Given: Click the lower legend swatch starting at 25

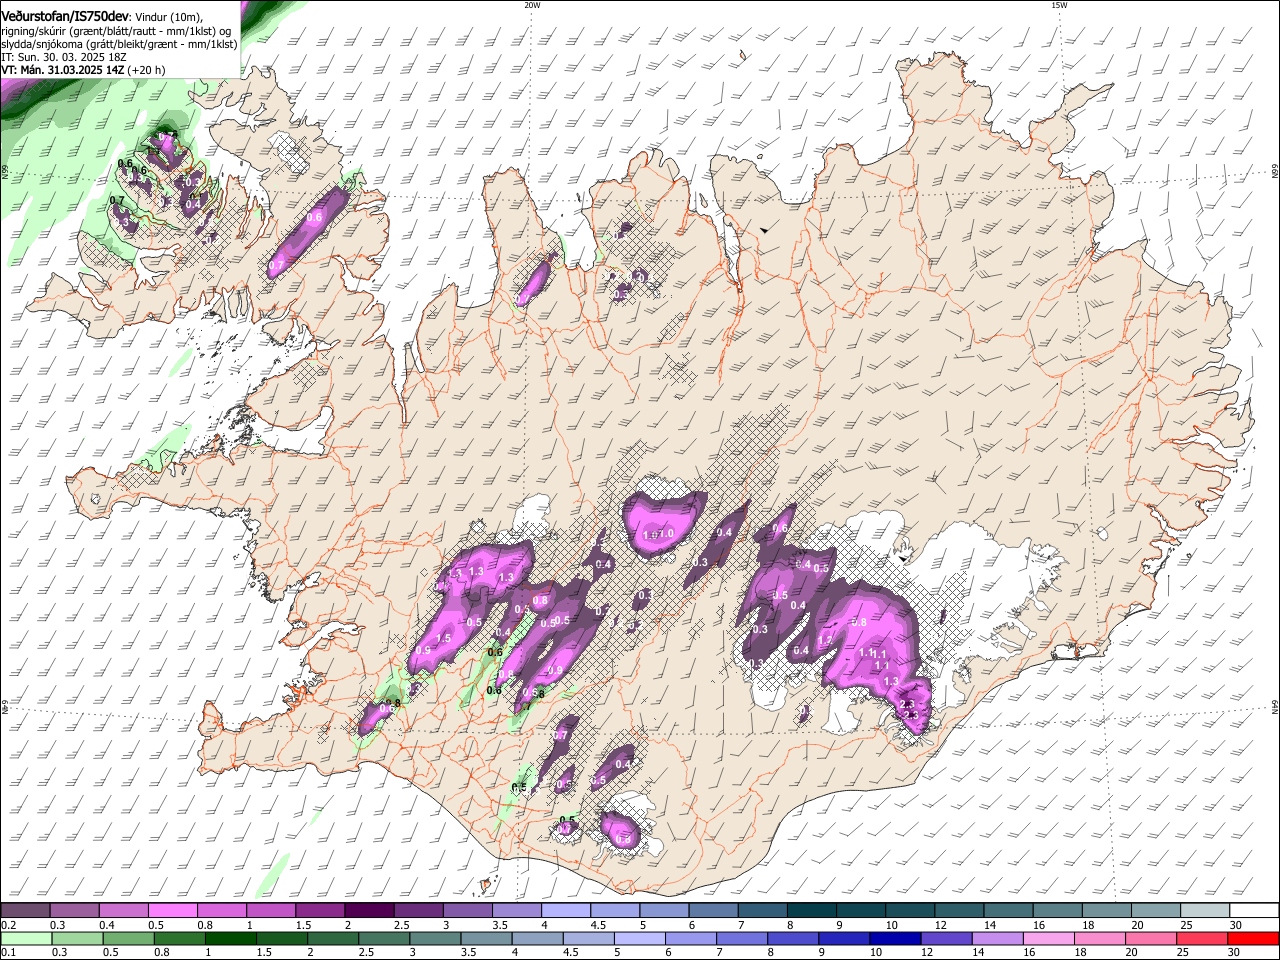Looking at the screenshot, I should tap(1201, 938).
